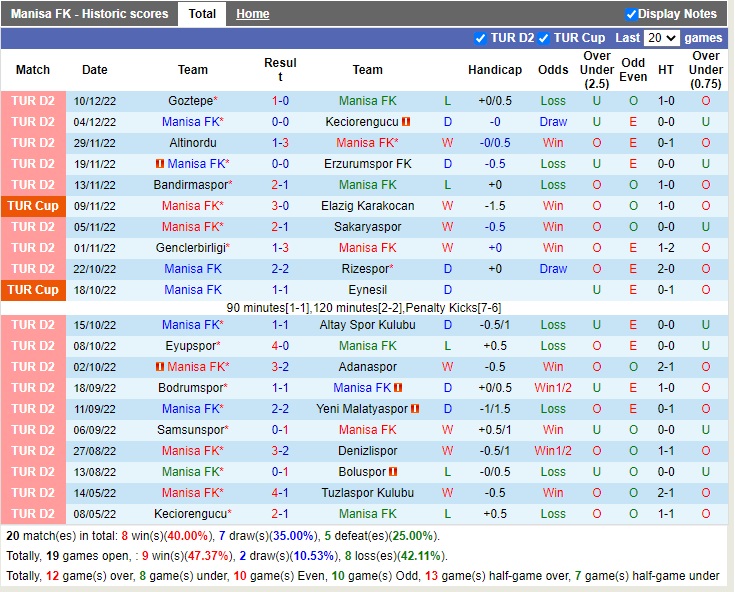This screenshot has height=592, width=735.
Task: Open the Denizlispor team link
Action: coord(367,451)
